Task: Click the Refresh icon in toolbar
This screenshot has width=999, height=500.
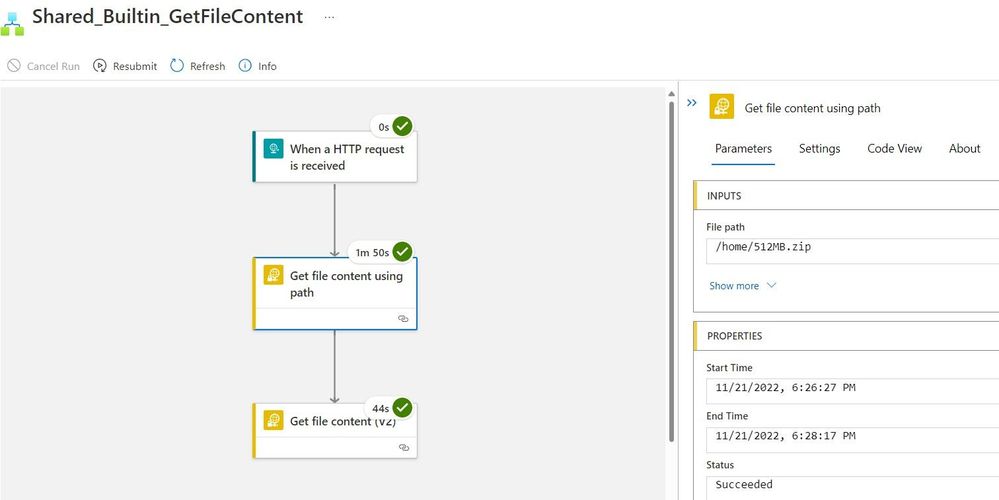Action: [x=177, y=66]
